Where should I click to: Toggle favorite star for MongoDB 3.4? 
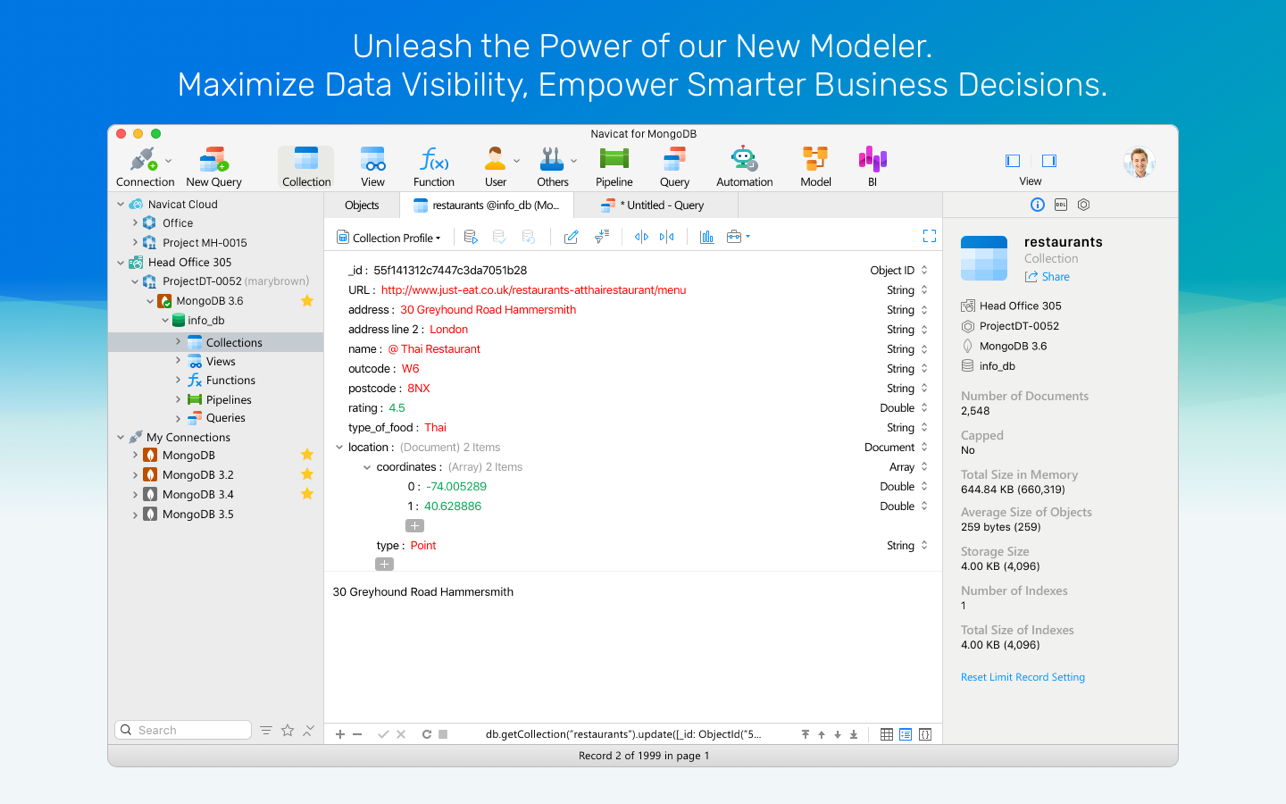(x=307, y=494)
